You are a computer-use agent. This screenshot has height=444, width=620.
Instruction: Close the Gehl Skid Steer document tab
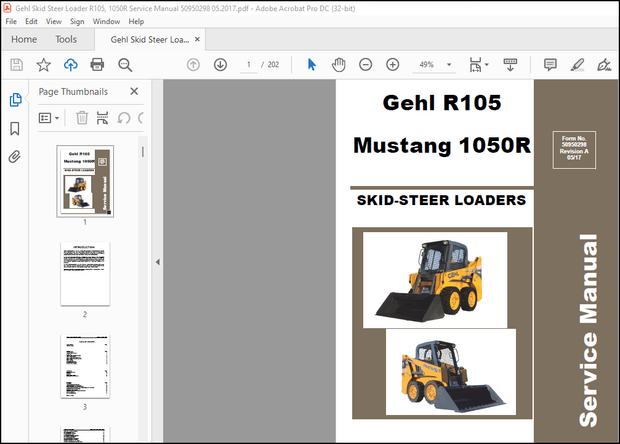[x=197, y=39]
